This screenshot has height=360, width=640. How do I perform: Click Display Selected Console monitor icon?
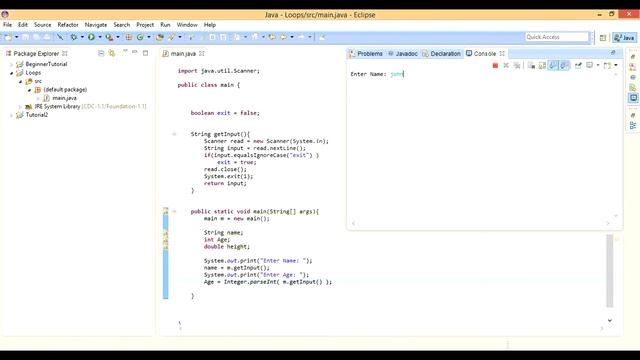click(x=589, y=65)
